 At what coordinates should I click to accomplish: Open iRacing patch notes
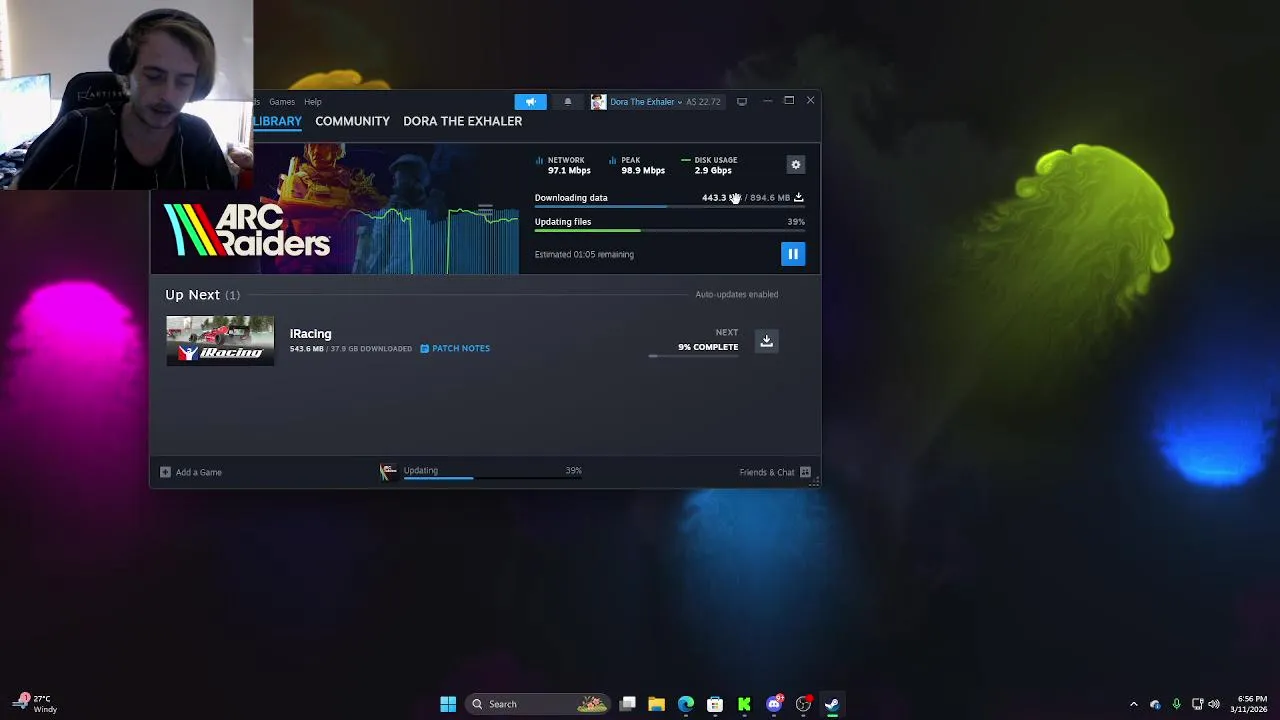(455, 348)
